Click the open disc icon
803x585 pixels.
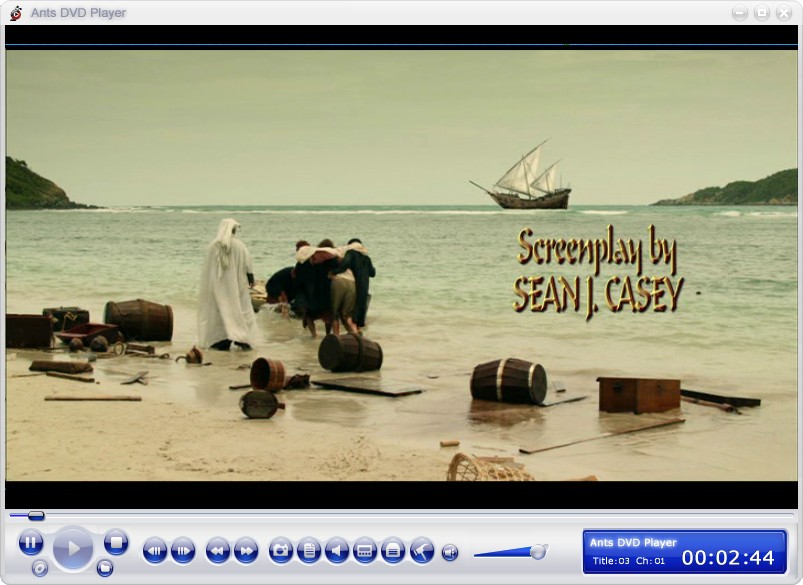(40, 568)
